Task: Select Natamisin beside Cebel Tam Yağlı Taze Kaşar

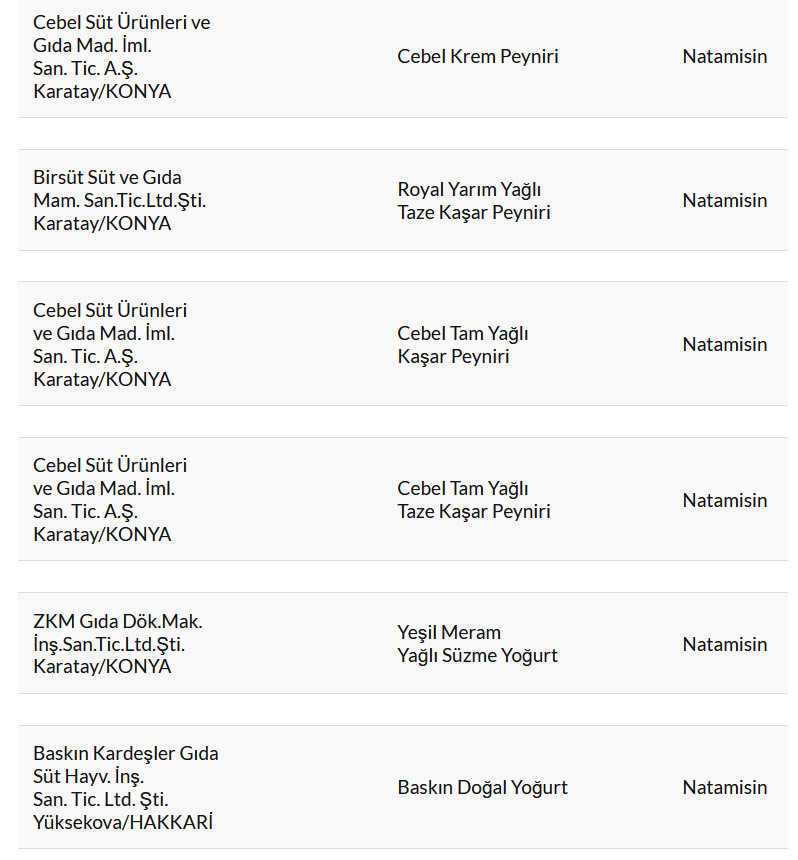Action: coord(724,501)
